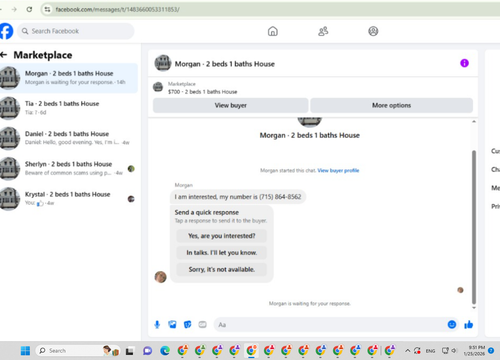Click the Marketplace listing $700 - 2 beds 1 baths
This screenshot has height=360, width=500.
coord(203,92)
